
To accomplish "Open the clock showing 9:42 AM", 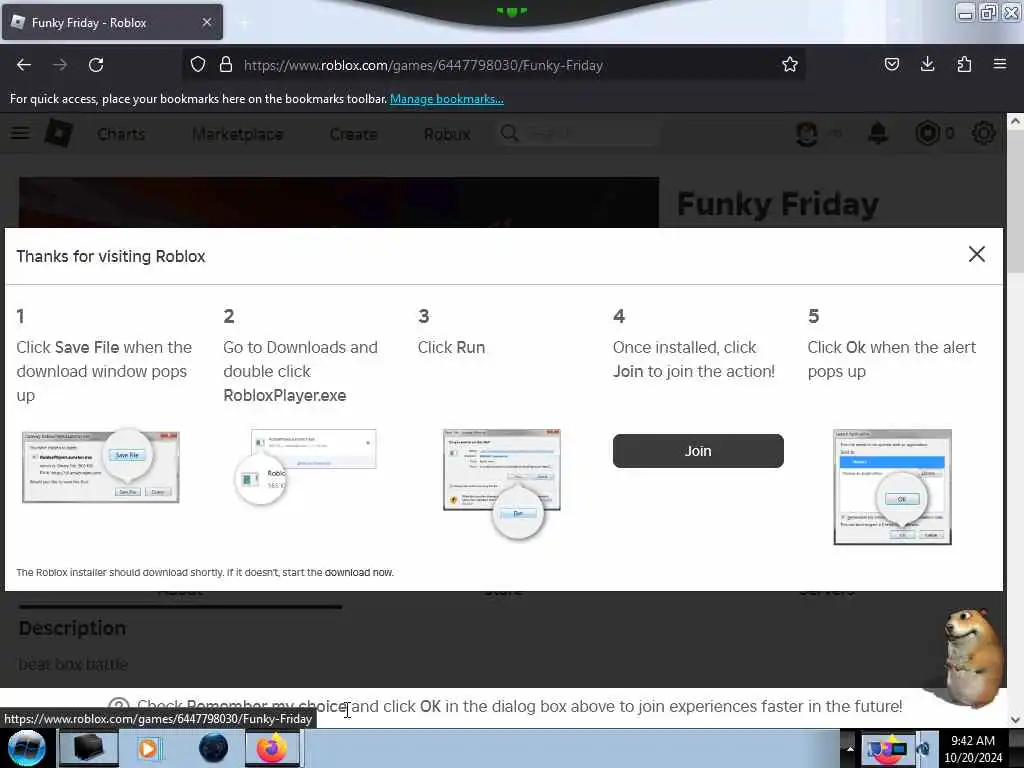I will [x=973, y=748].
